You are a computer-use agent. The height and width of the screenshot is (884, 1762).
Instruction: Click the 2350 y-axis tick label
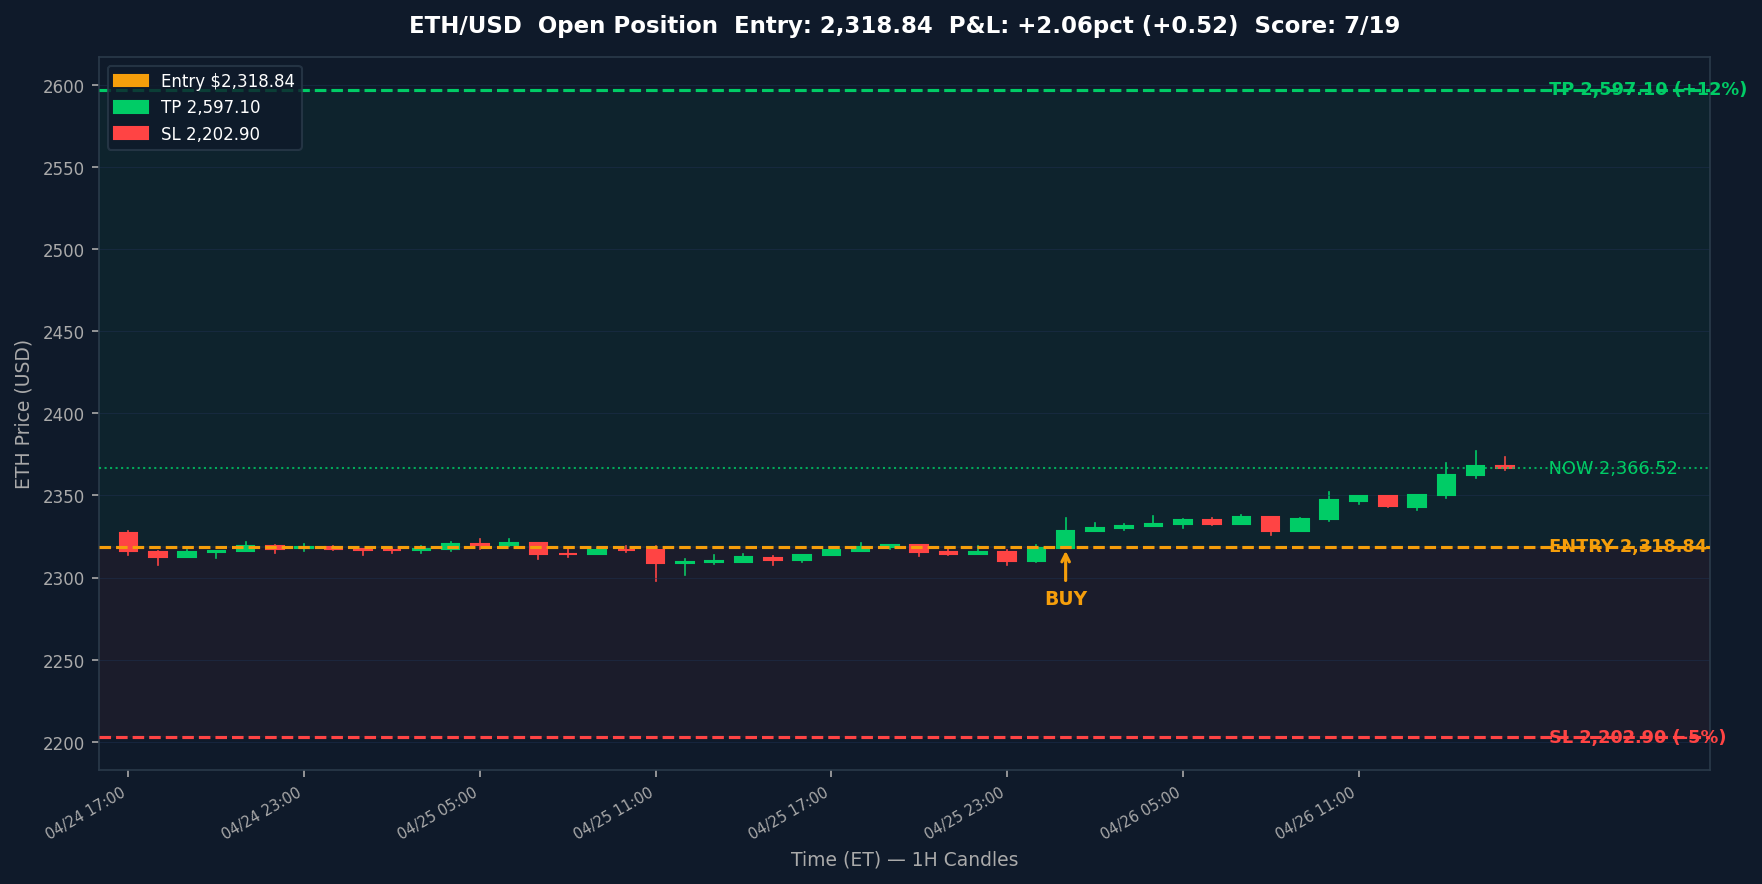63,497
